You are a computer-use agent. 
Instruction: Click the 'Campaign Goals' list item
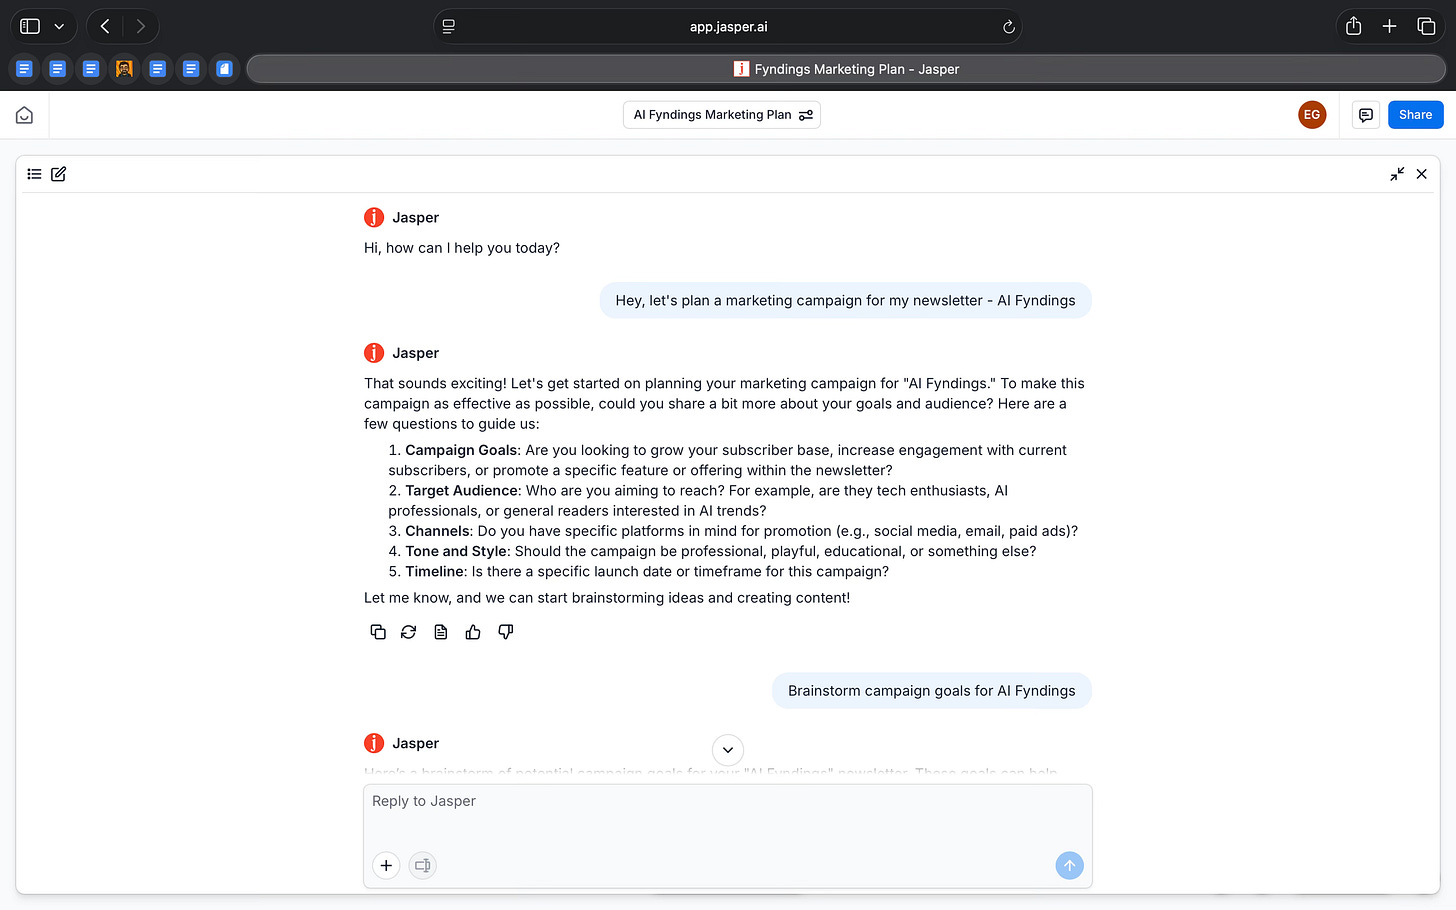point(727,460)
